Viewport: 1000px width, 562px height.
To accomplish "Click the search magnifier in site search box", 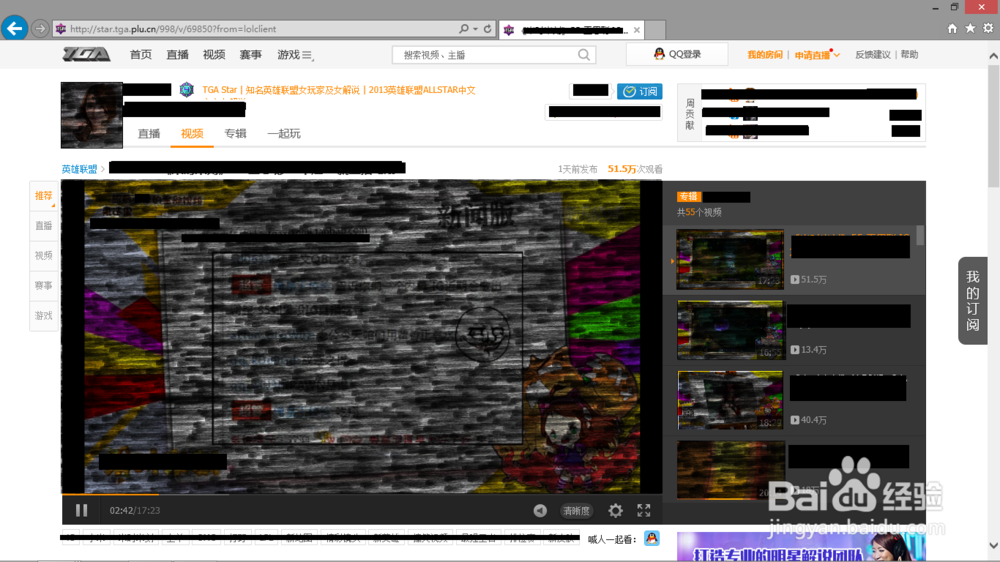I will click(584, 55).
